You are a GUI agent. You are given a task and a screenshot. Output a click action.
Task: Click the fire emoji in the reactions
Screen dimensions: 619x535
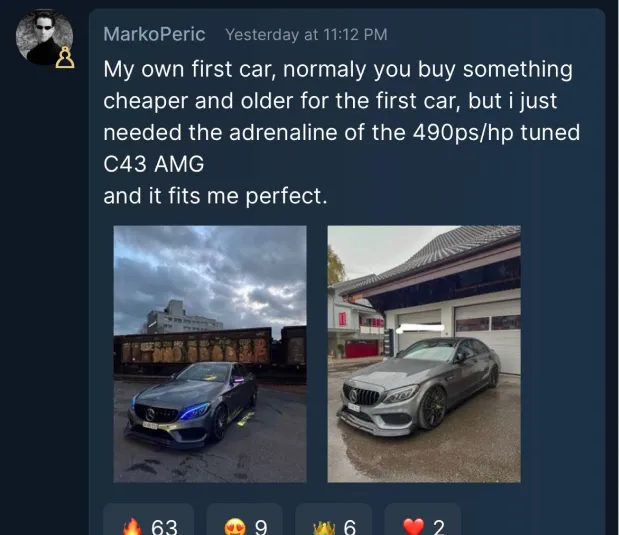coord(133,526)
